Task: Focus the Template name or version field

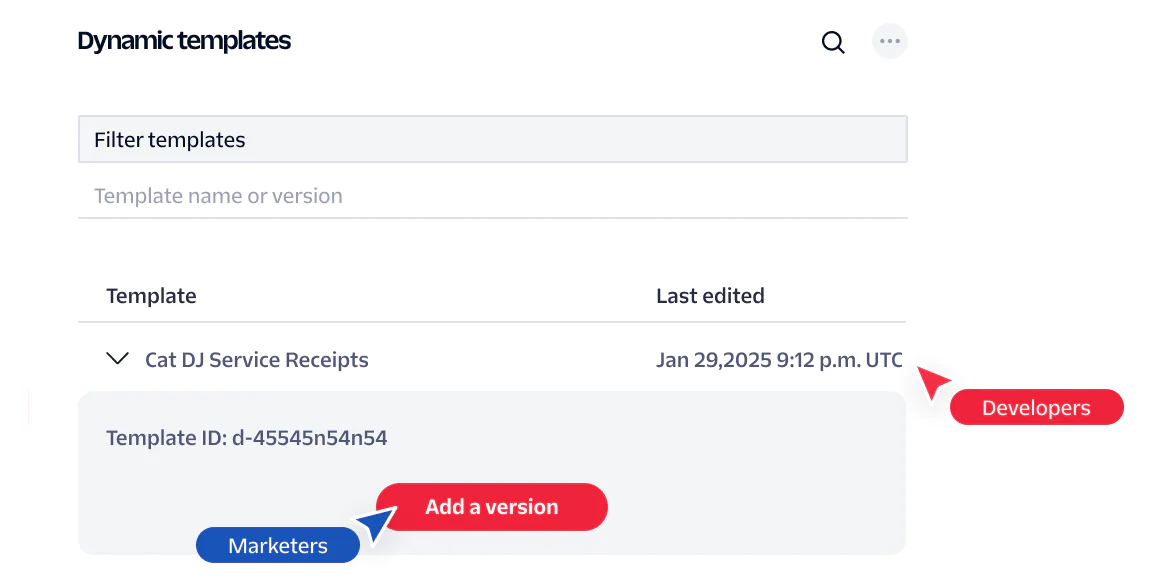Action: (x=492, y=196)
